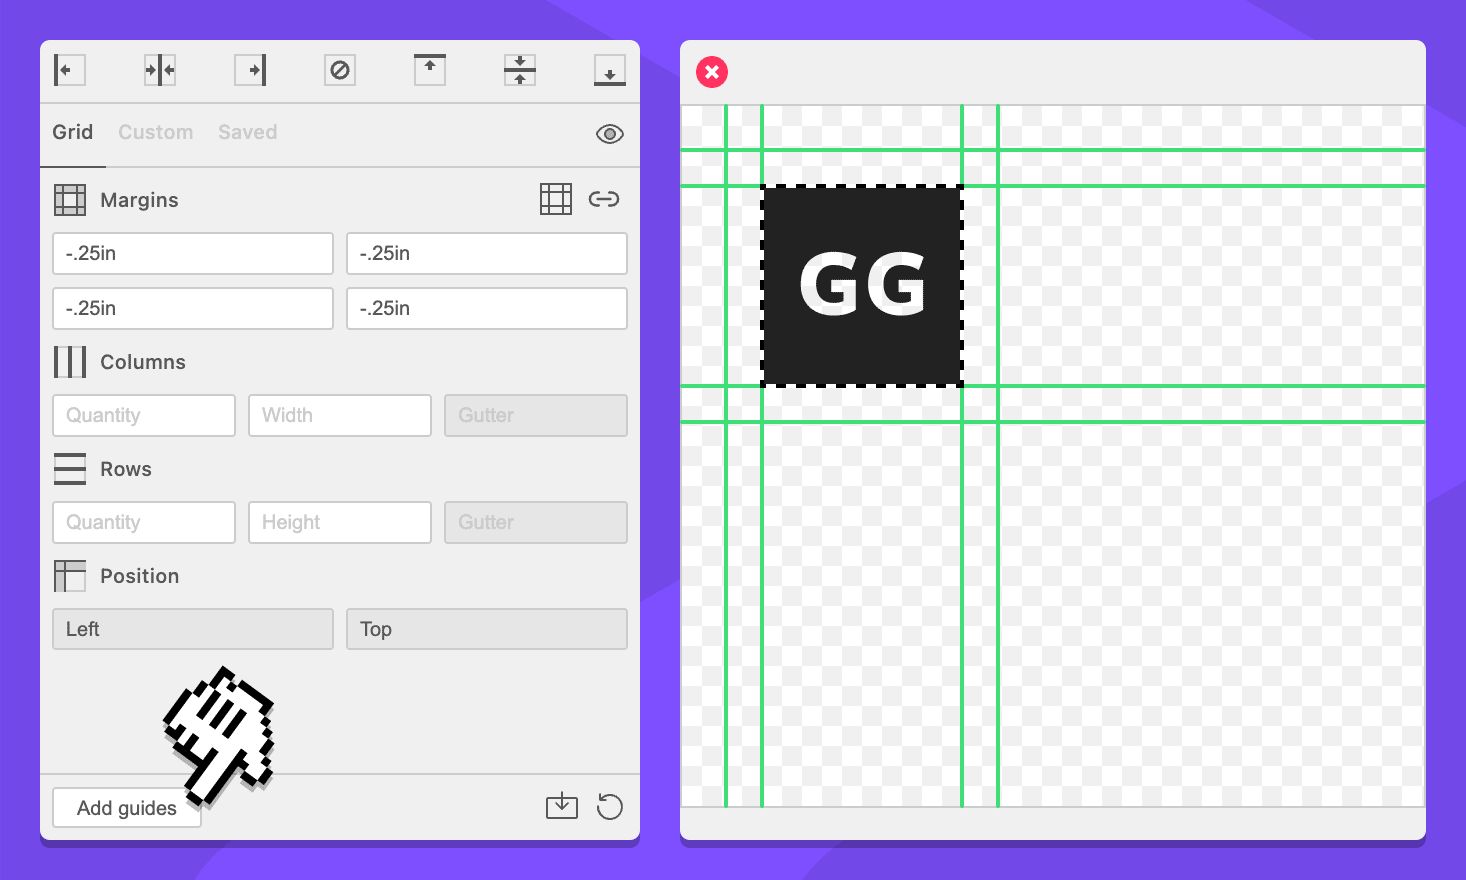The image size is (1466, 880).
Task: Toggle the grid icon beside Margins
Action: pos(556,199)
